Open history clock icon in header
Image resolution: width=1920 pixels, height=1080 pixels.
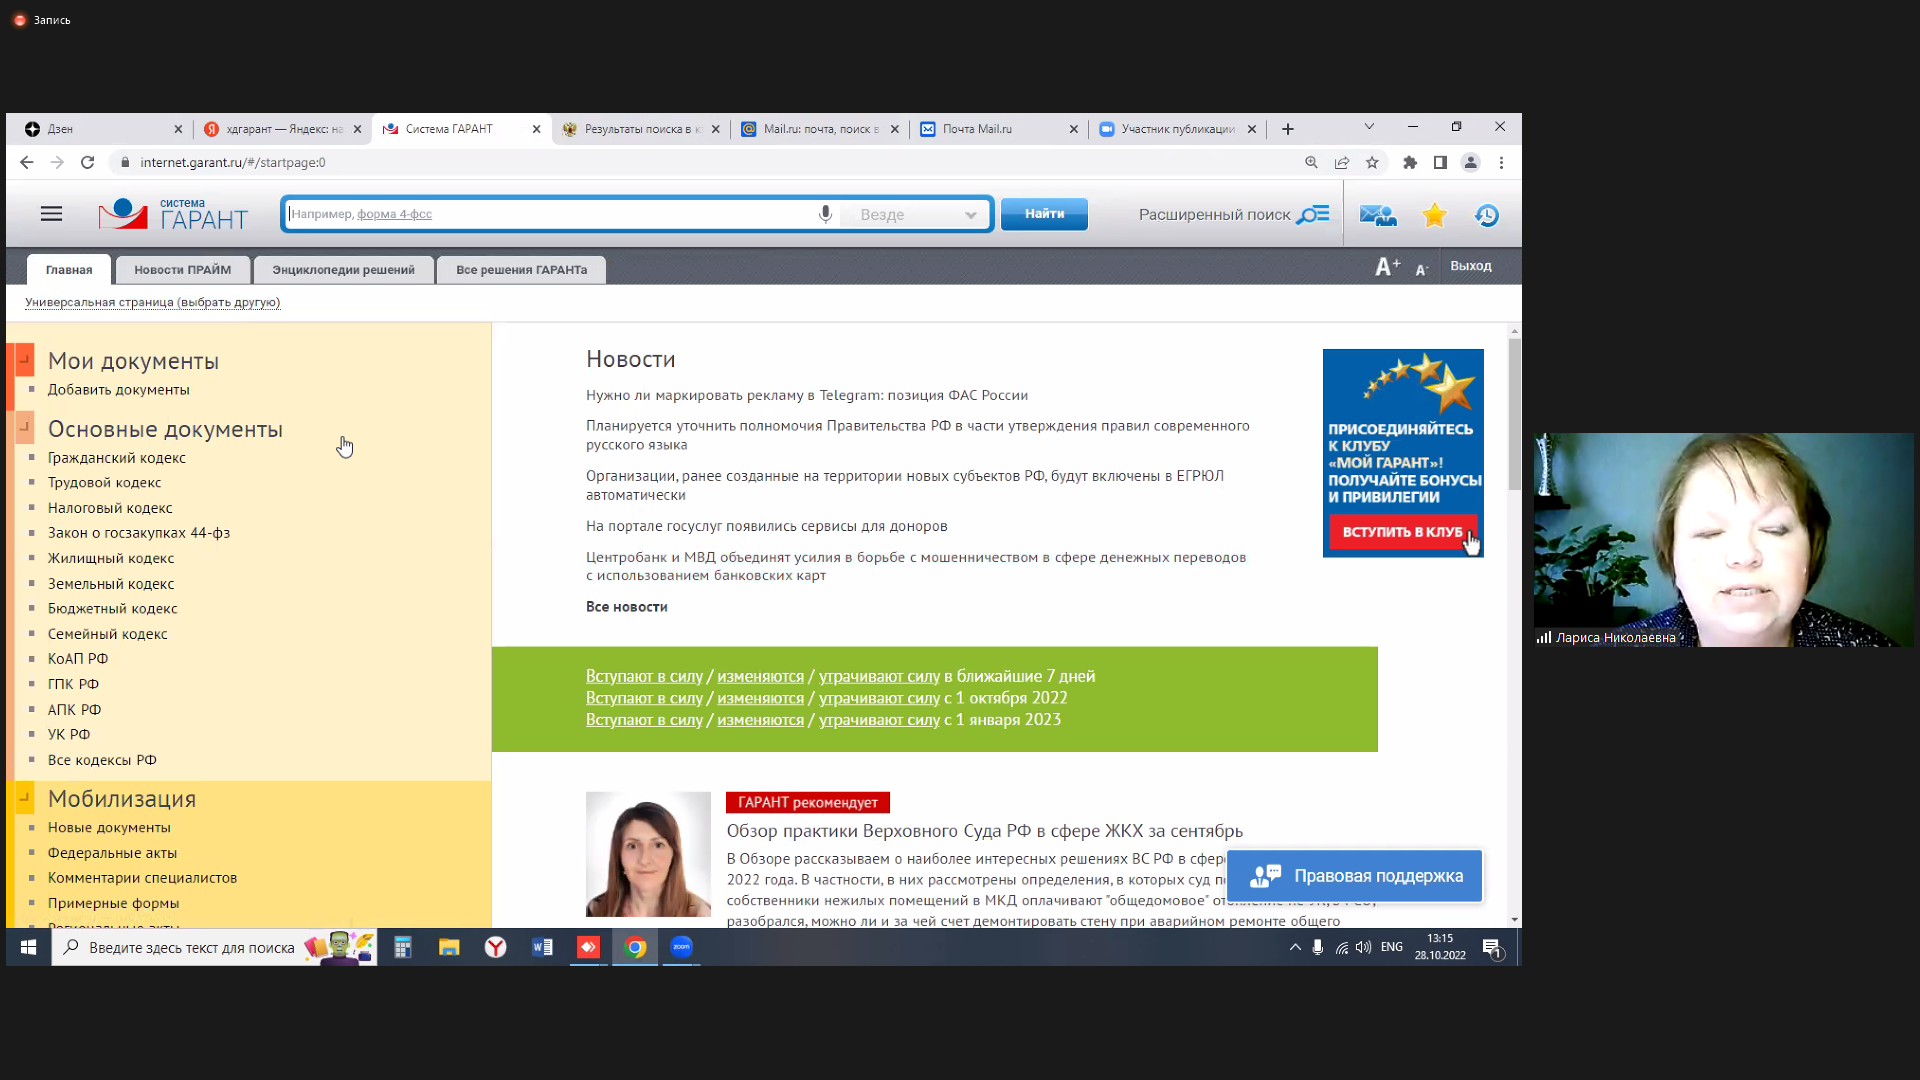[1486, 215]
